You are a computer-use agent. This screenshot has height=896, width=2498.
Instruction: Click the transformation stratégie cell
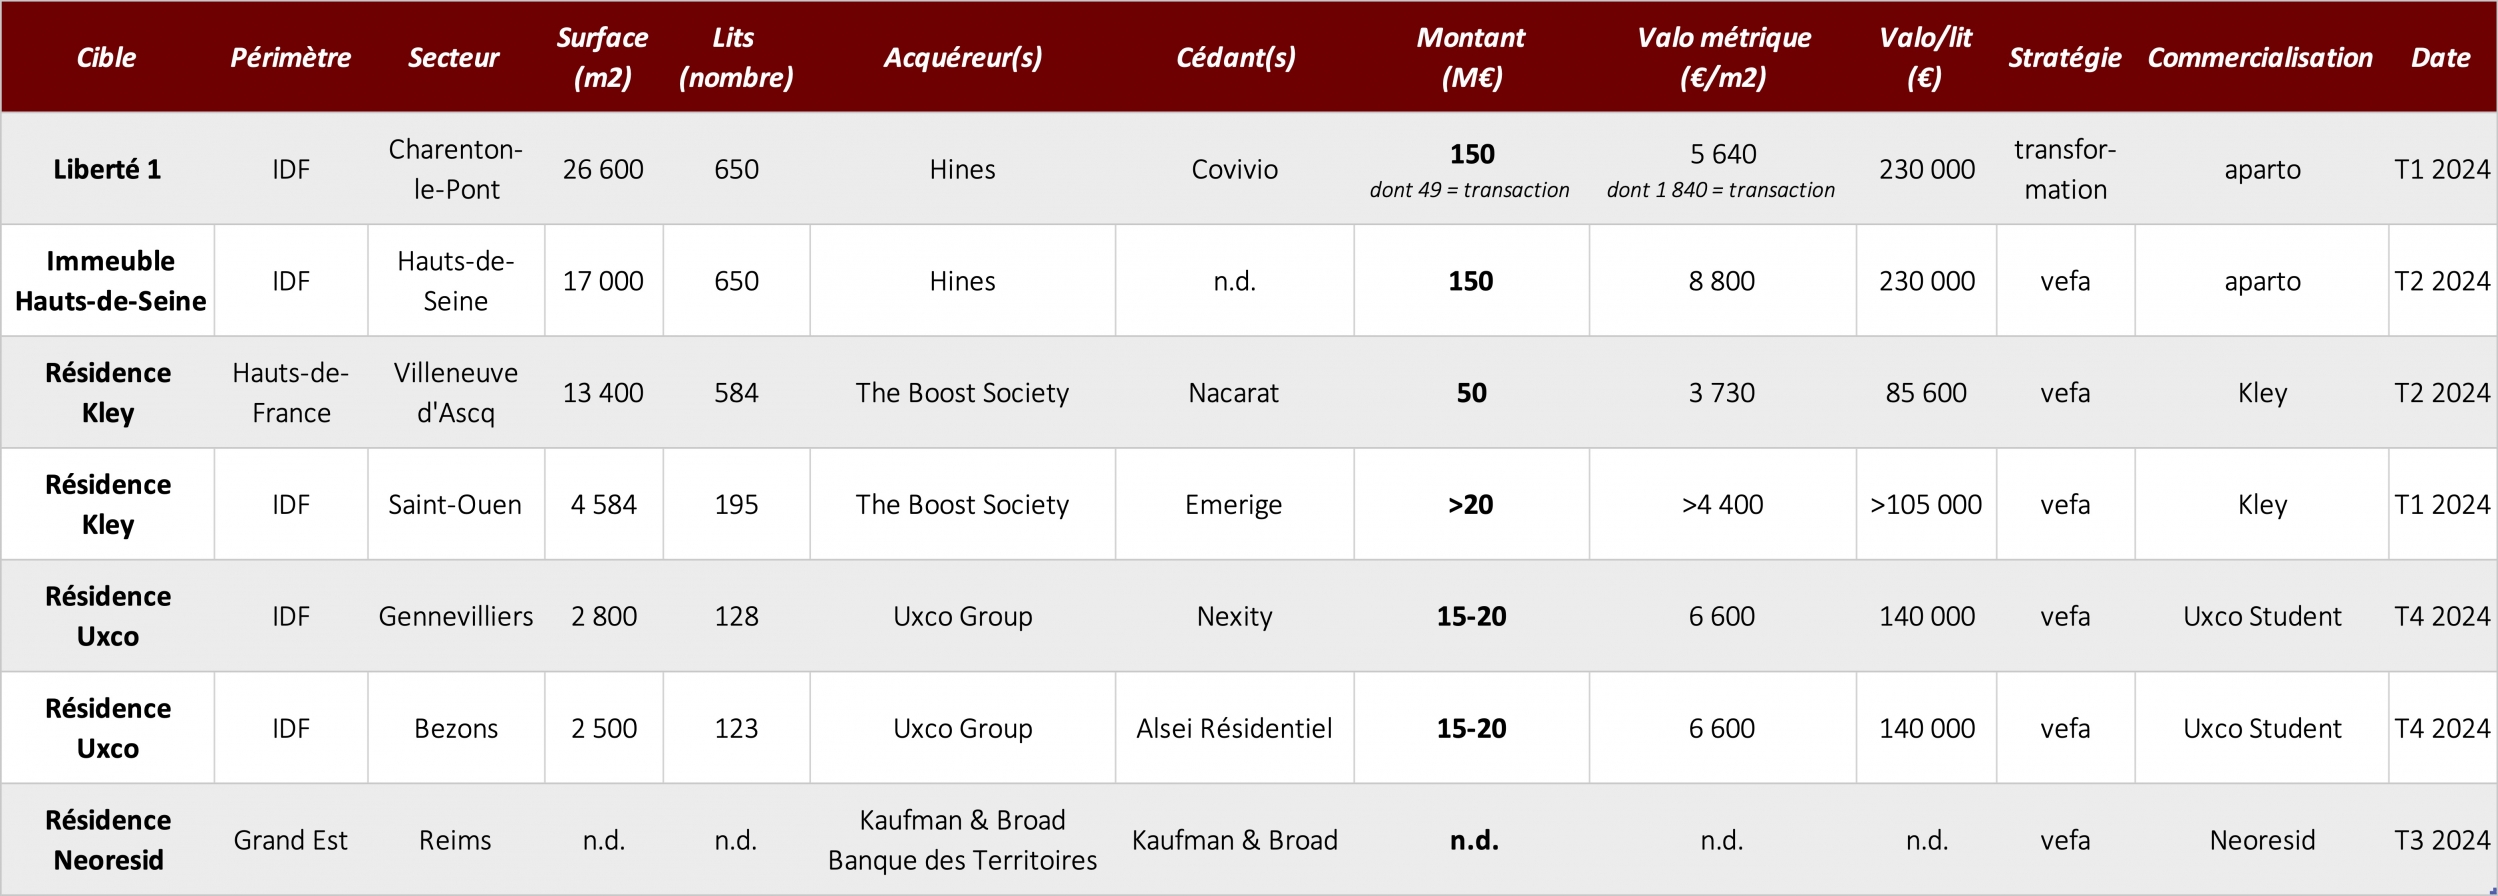tap(2065, 169)
